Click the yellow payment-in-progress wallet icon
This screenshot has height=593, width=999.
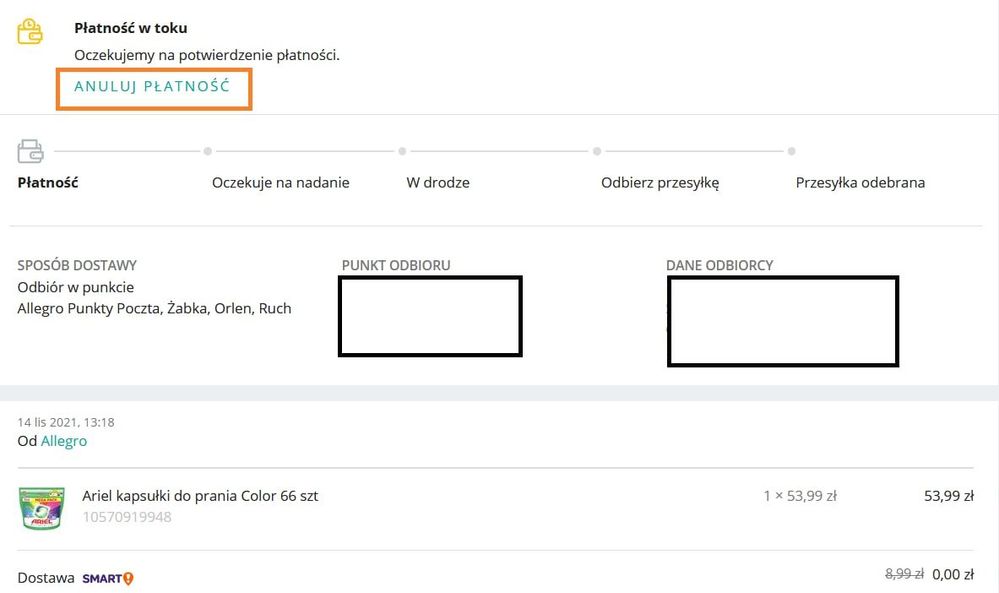[x=29, y=31]
